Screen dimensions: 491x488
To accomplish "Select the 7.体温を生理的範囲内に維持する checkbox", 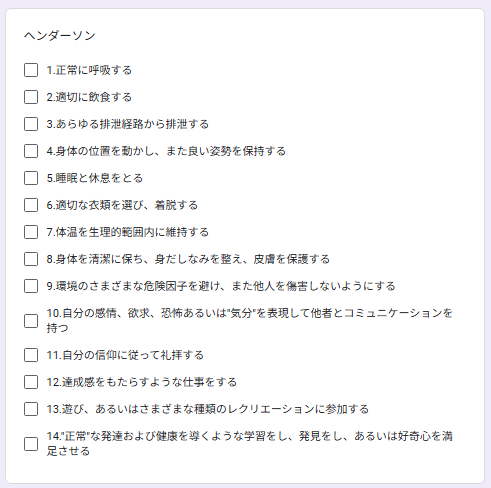I will click(x=31, y=232).
